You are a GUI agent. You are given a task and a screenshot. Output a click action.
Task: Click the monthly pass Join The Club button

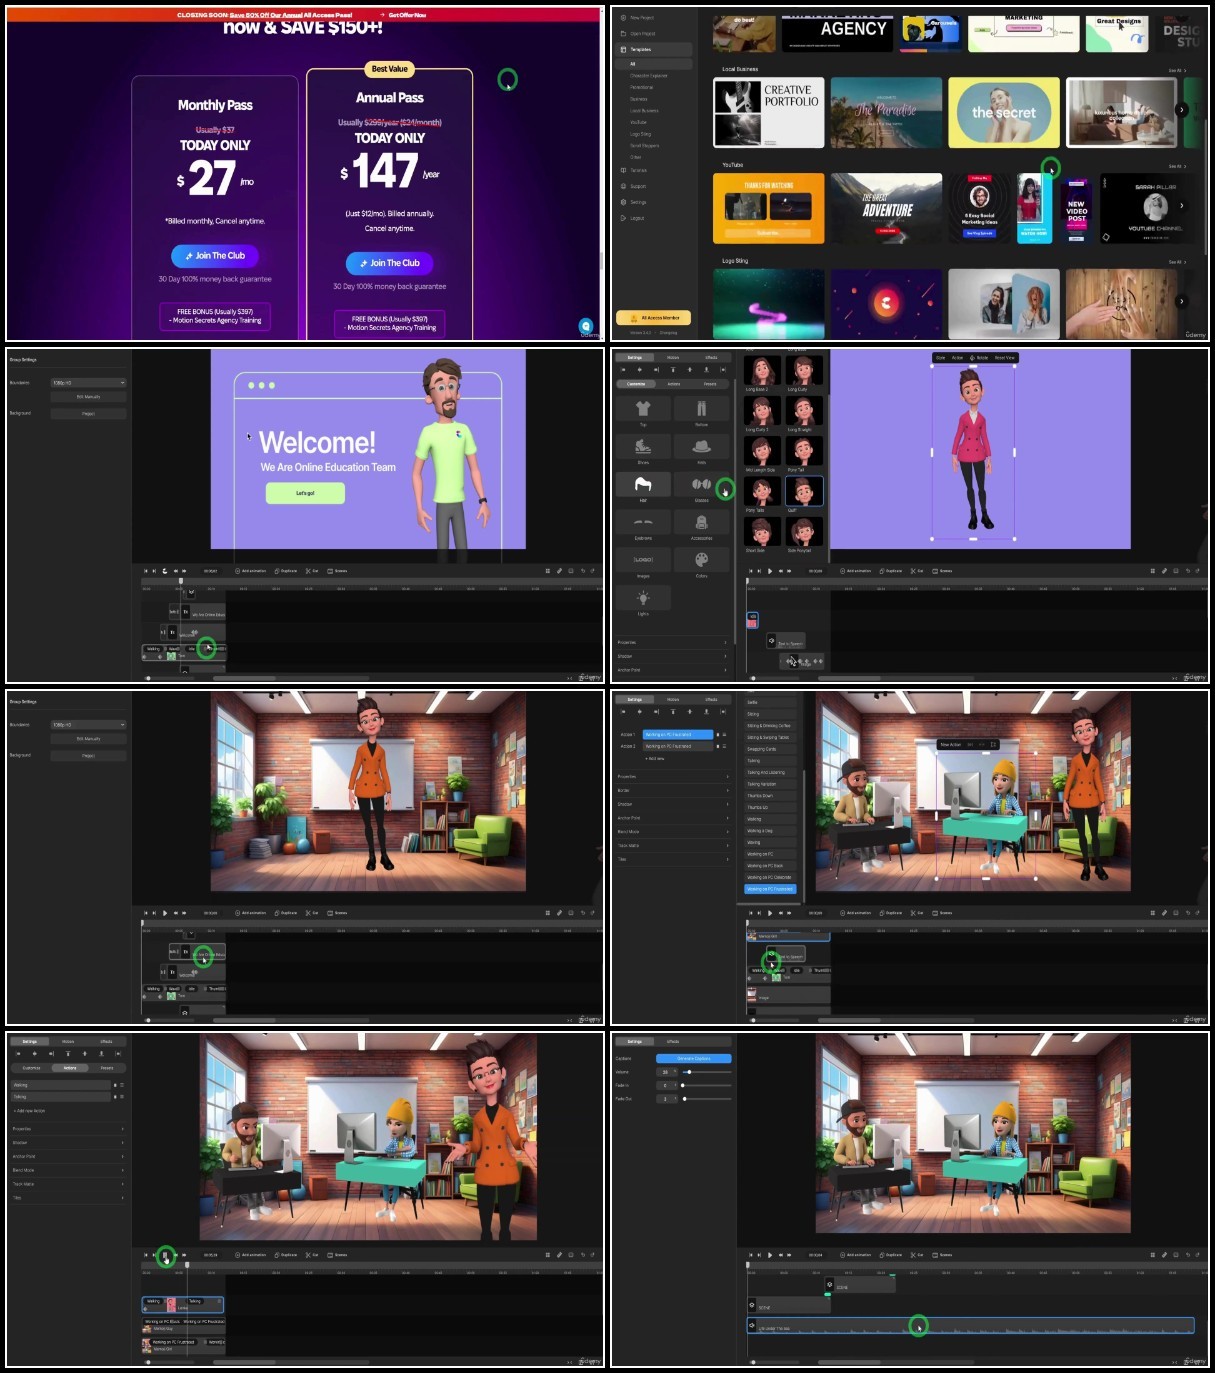pos(215,256)
